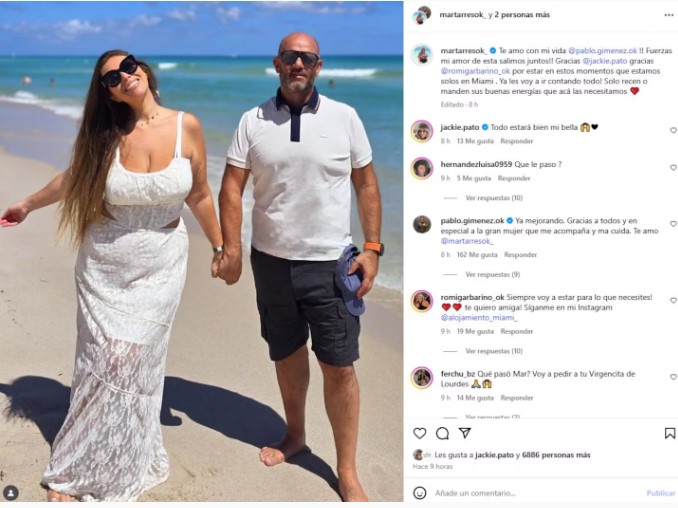Screen dimensions: 678x508
Task: Expand Ver respuestas (10) under romigarbarino_ok
Action: tap(494, 351)
